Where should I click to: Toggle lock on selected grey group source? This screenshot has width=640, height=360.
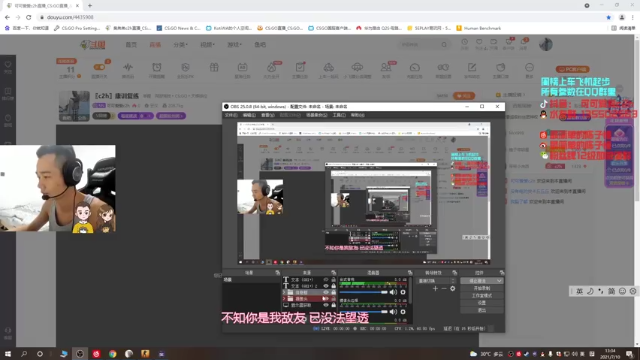(x=333, y=293)
